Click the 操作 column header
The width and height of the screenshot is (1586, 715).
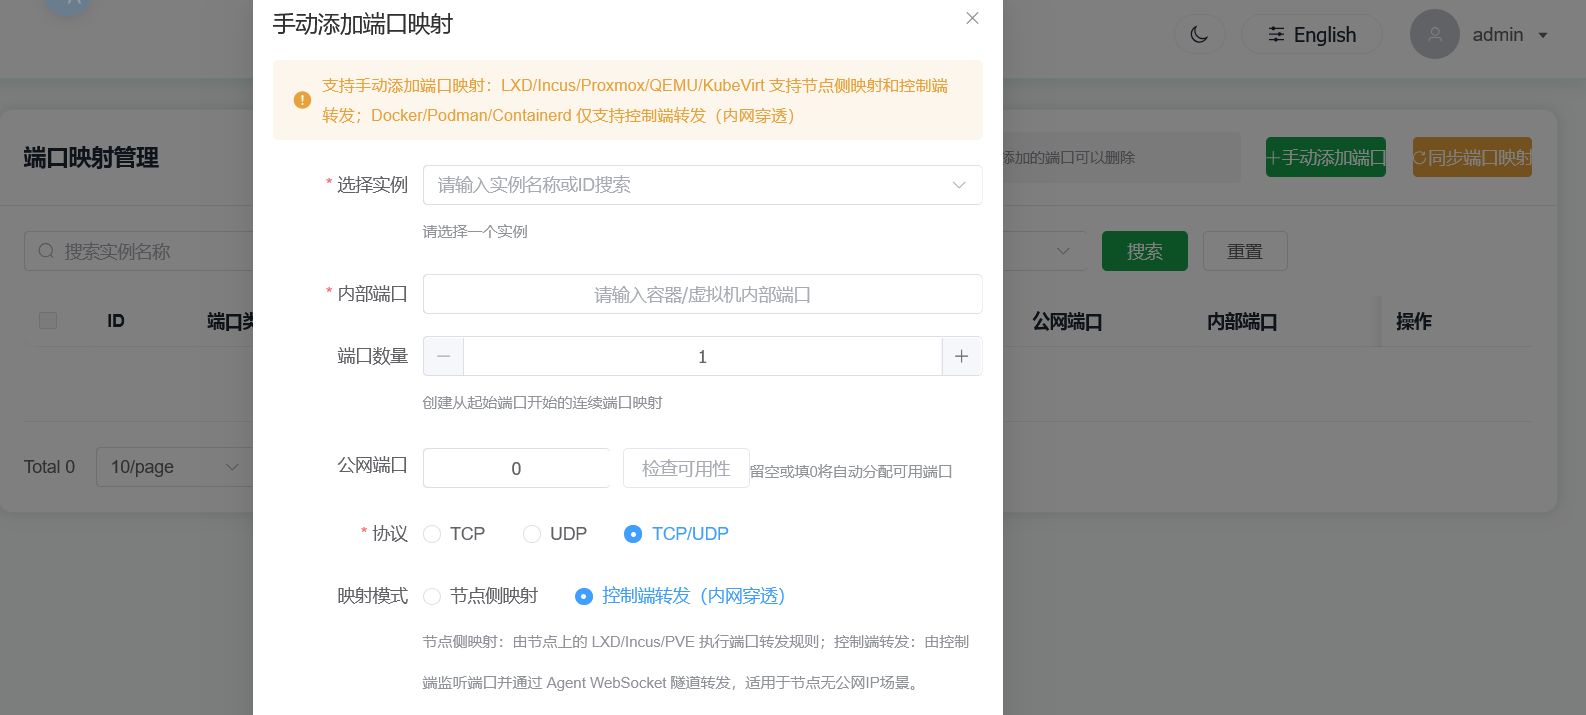pyautogui.click(x=1414, y=321)
